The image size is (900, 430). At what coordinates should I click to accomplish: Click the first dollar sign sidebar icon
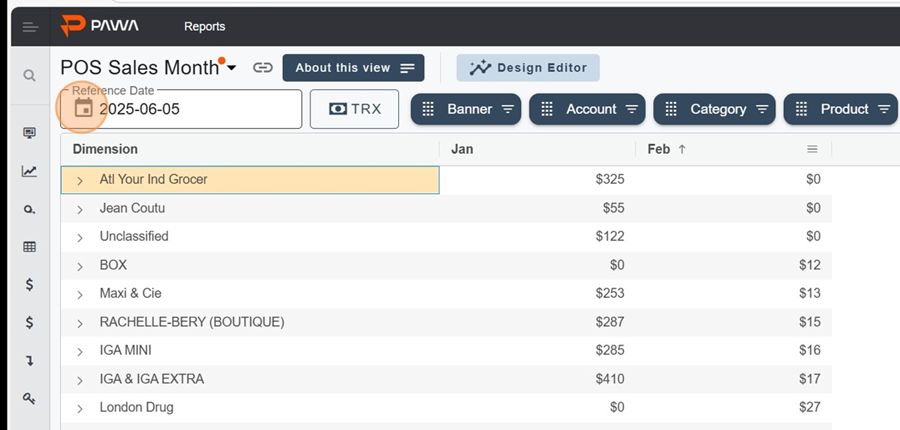click(29, 284)
